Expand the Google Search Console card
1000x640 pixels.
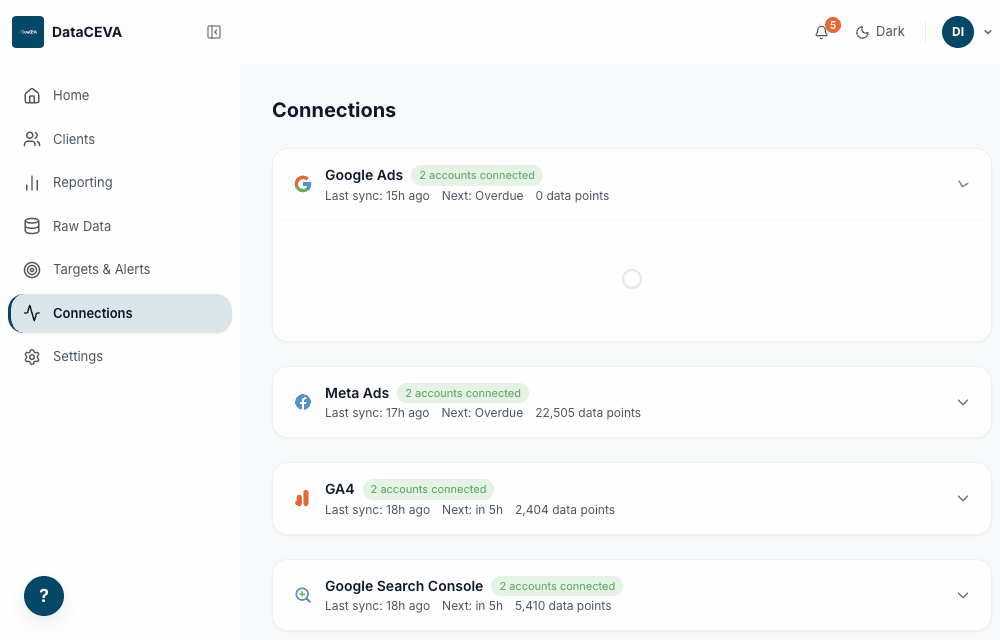point(963,595)
